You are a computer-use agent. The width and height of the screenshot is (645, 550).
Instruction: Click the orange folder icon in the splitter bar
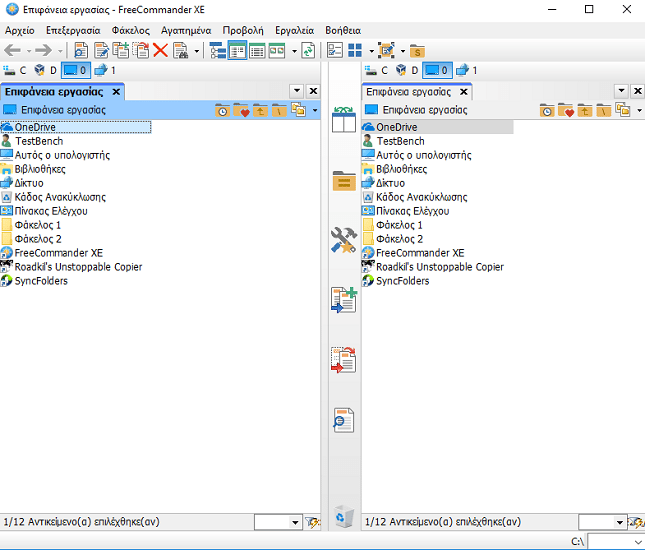coord(344,181)
